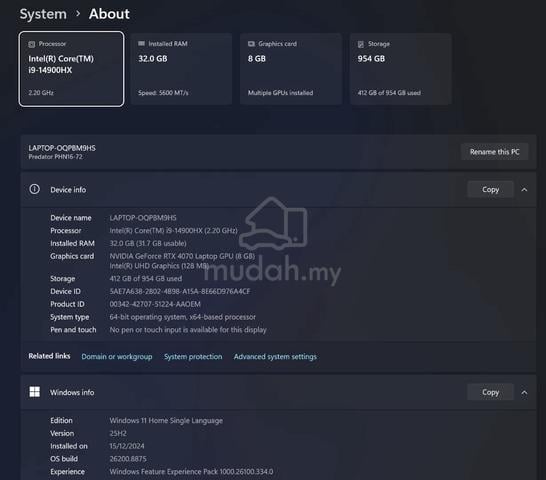The image size is (546, 480).
Task: Copy the Windows info details
Action: 490,392
